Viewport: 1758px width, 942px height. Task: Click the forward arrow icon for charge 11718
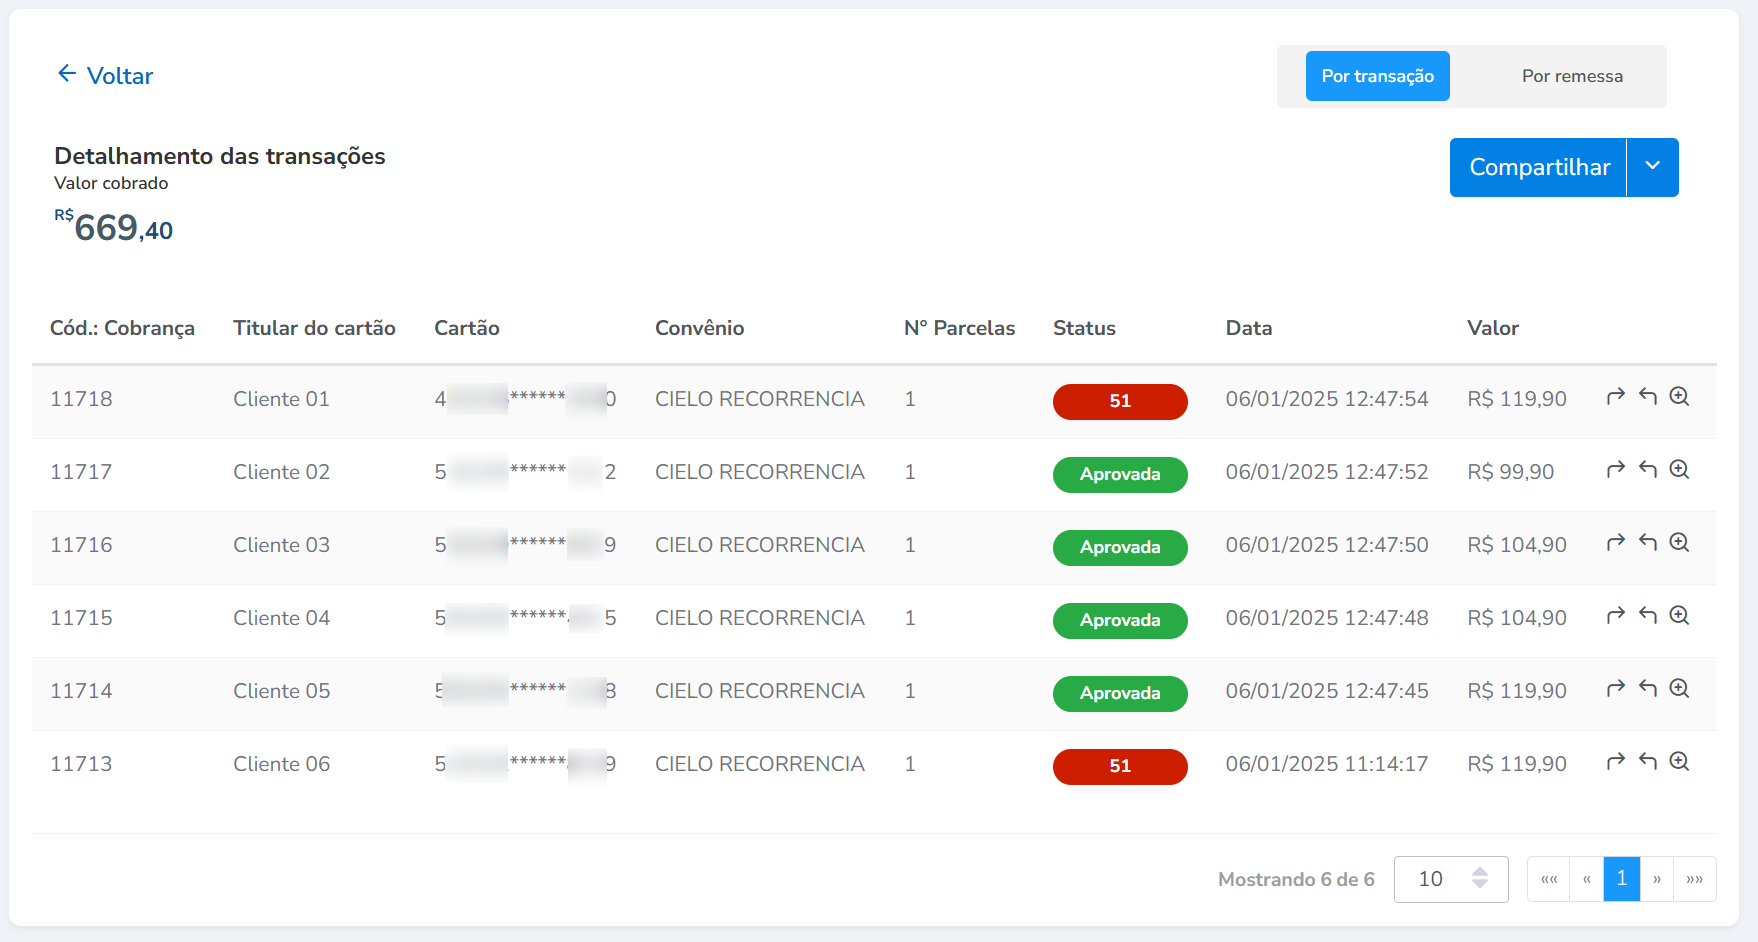tap(1615, 397)
